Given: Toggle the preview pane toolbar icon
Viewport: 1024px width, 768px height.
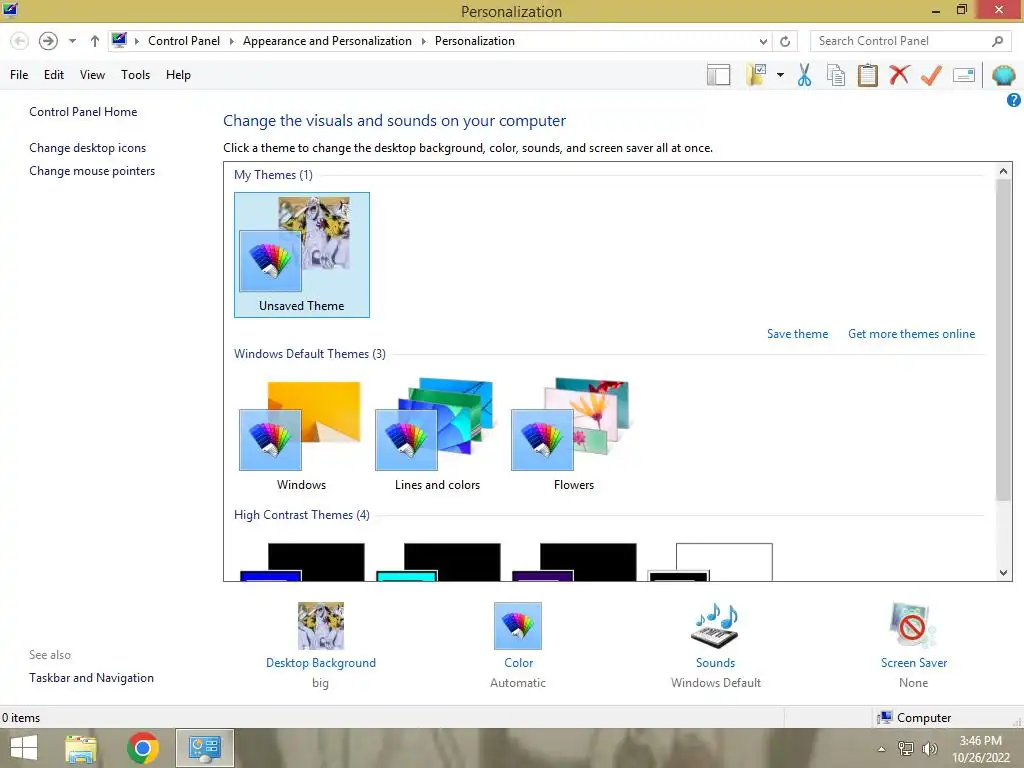Looking at the screenshot, I should coord(718,75).
